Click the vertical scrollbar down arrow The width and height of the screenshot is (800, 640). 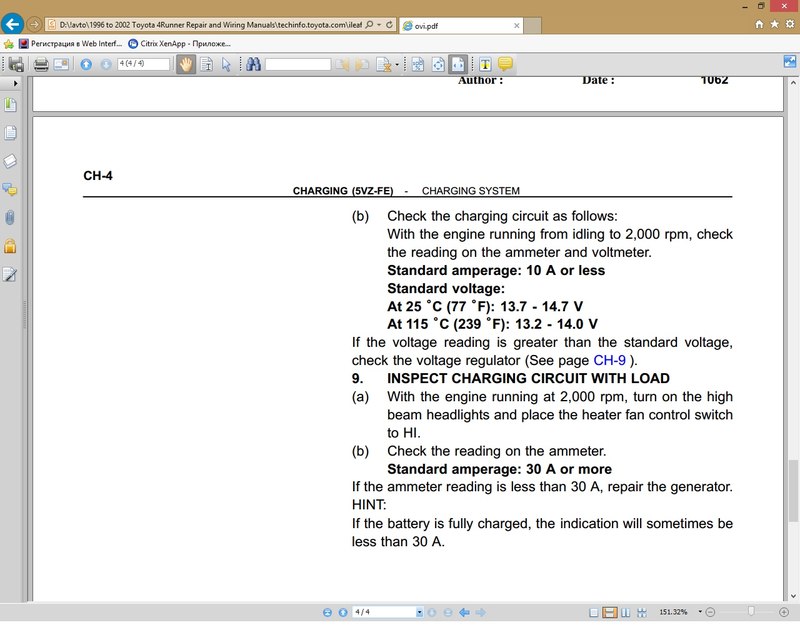tap(793, 596)
